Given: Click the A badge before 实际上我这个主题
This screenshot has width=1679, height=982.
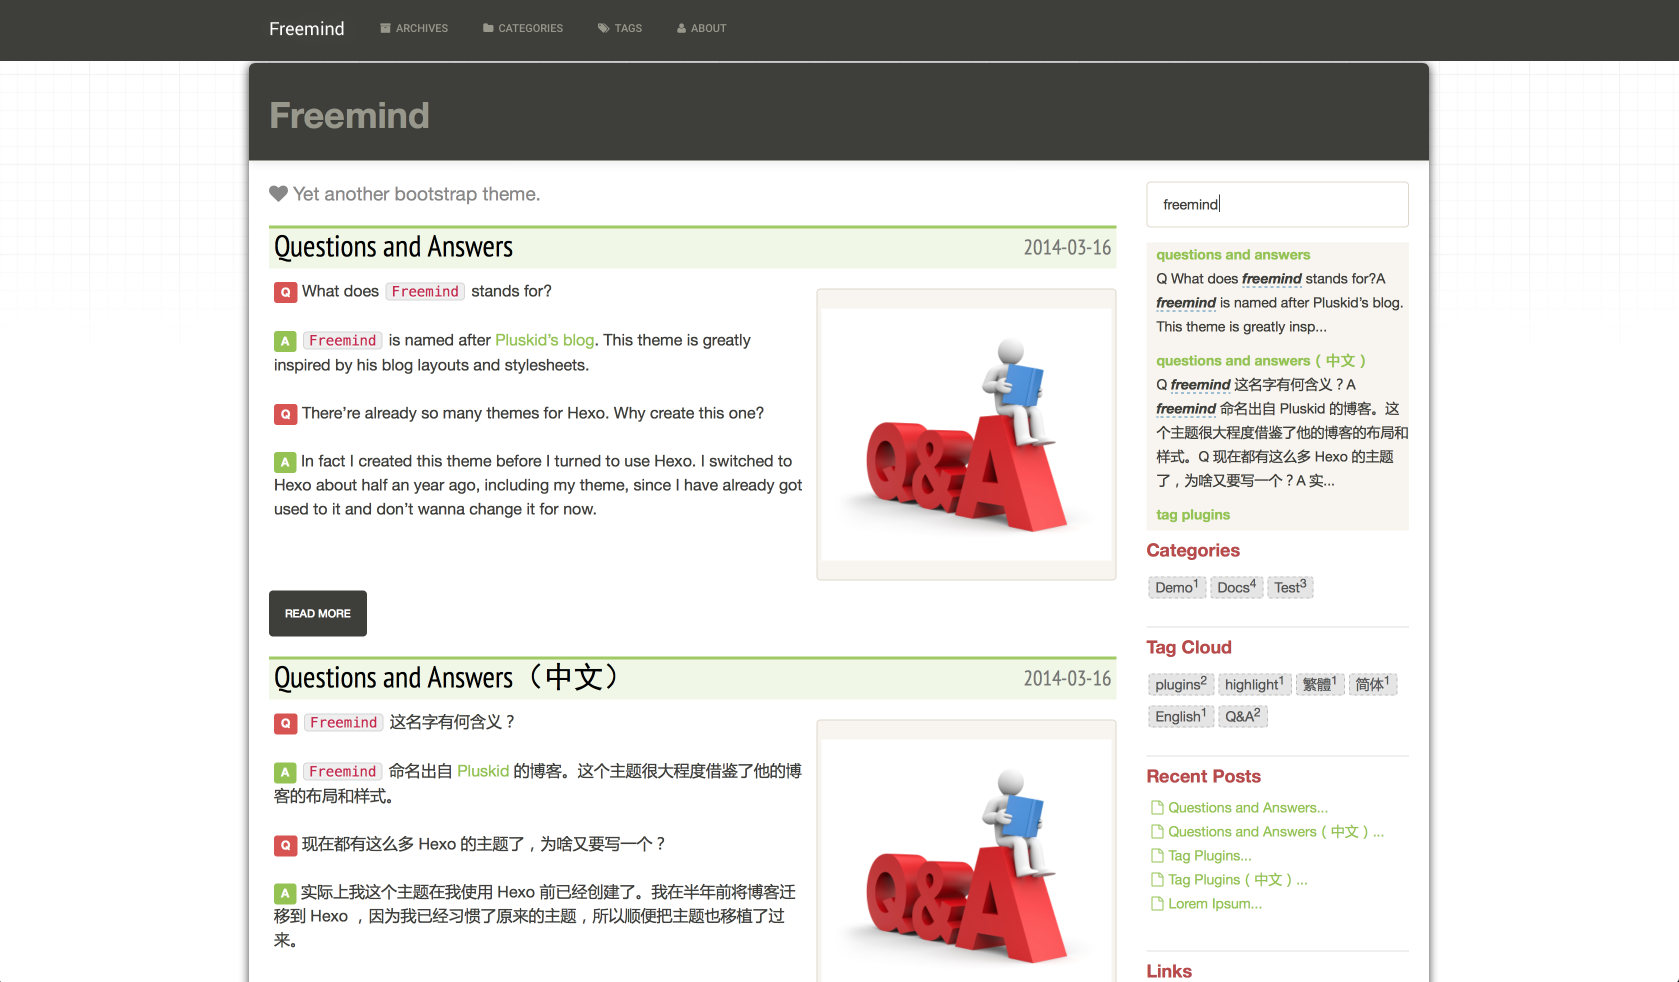Looking at the screenshot, I should tap(285, 893).
